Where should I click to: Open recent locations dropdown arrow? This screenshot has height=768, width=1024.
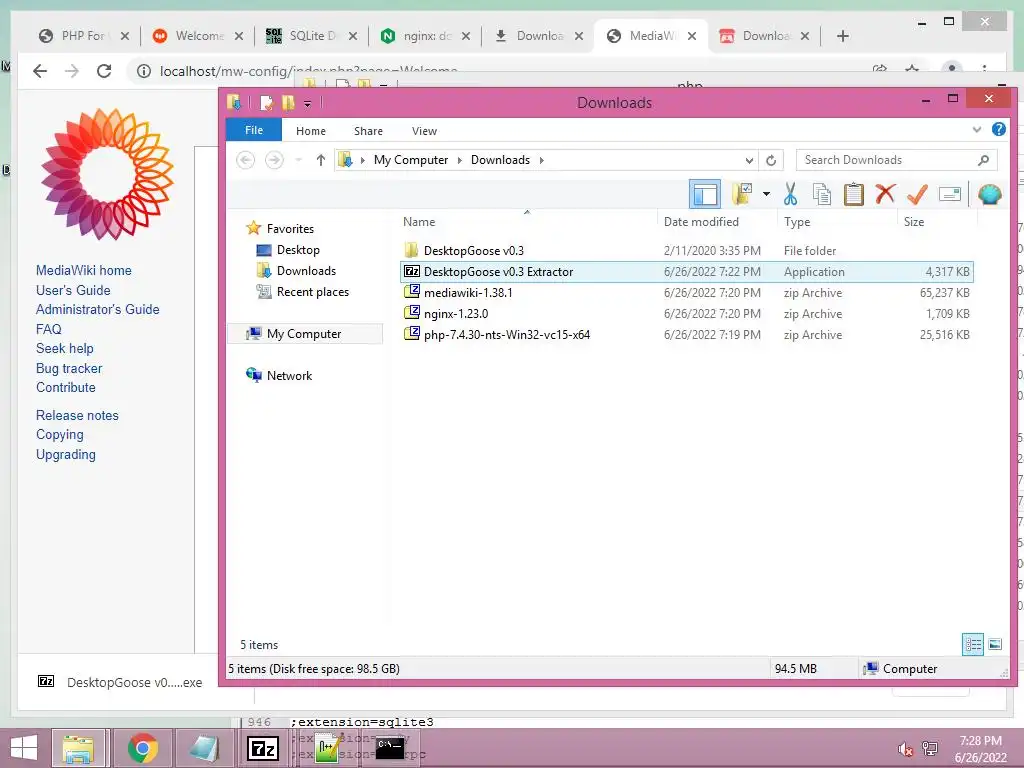click(298, 160)
